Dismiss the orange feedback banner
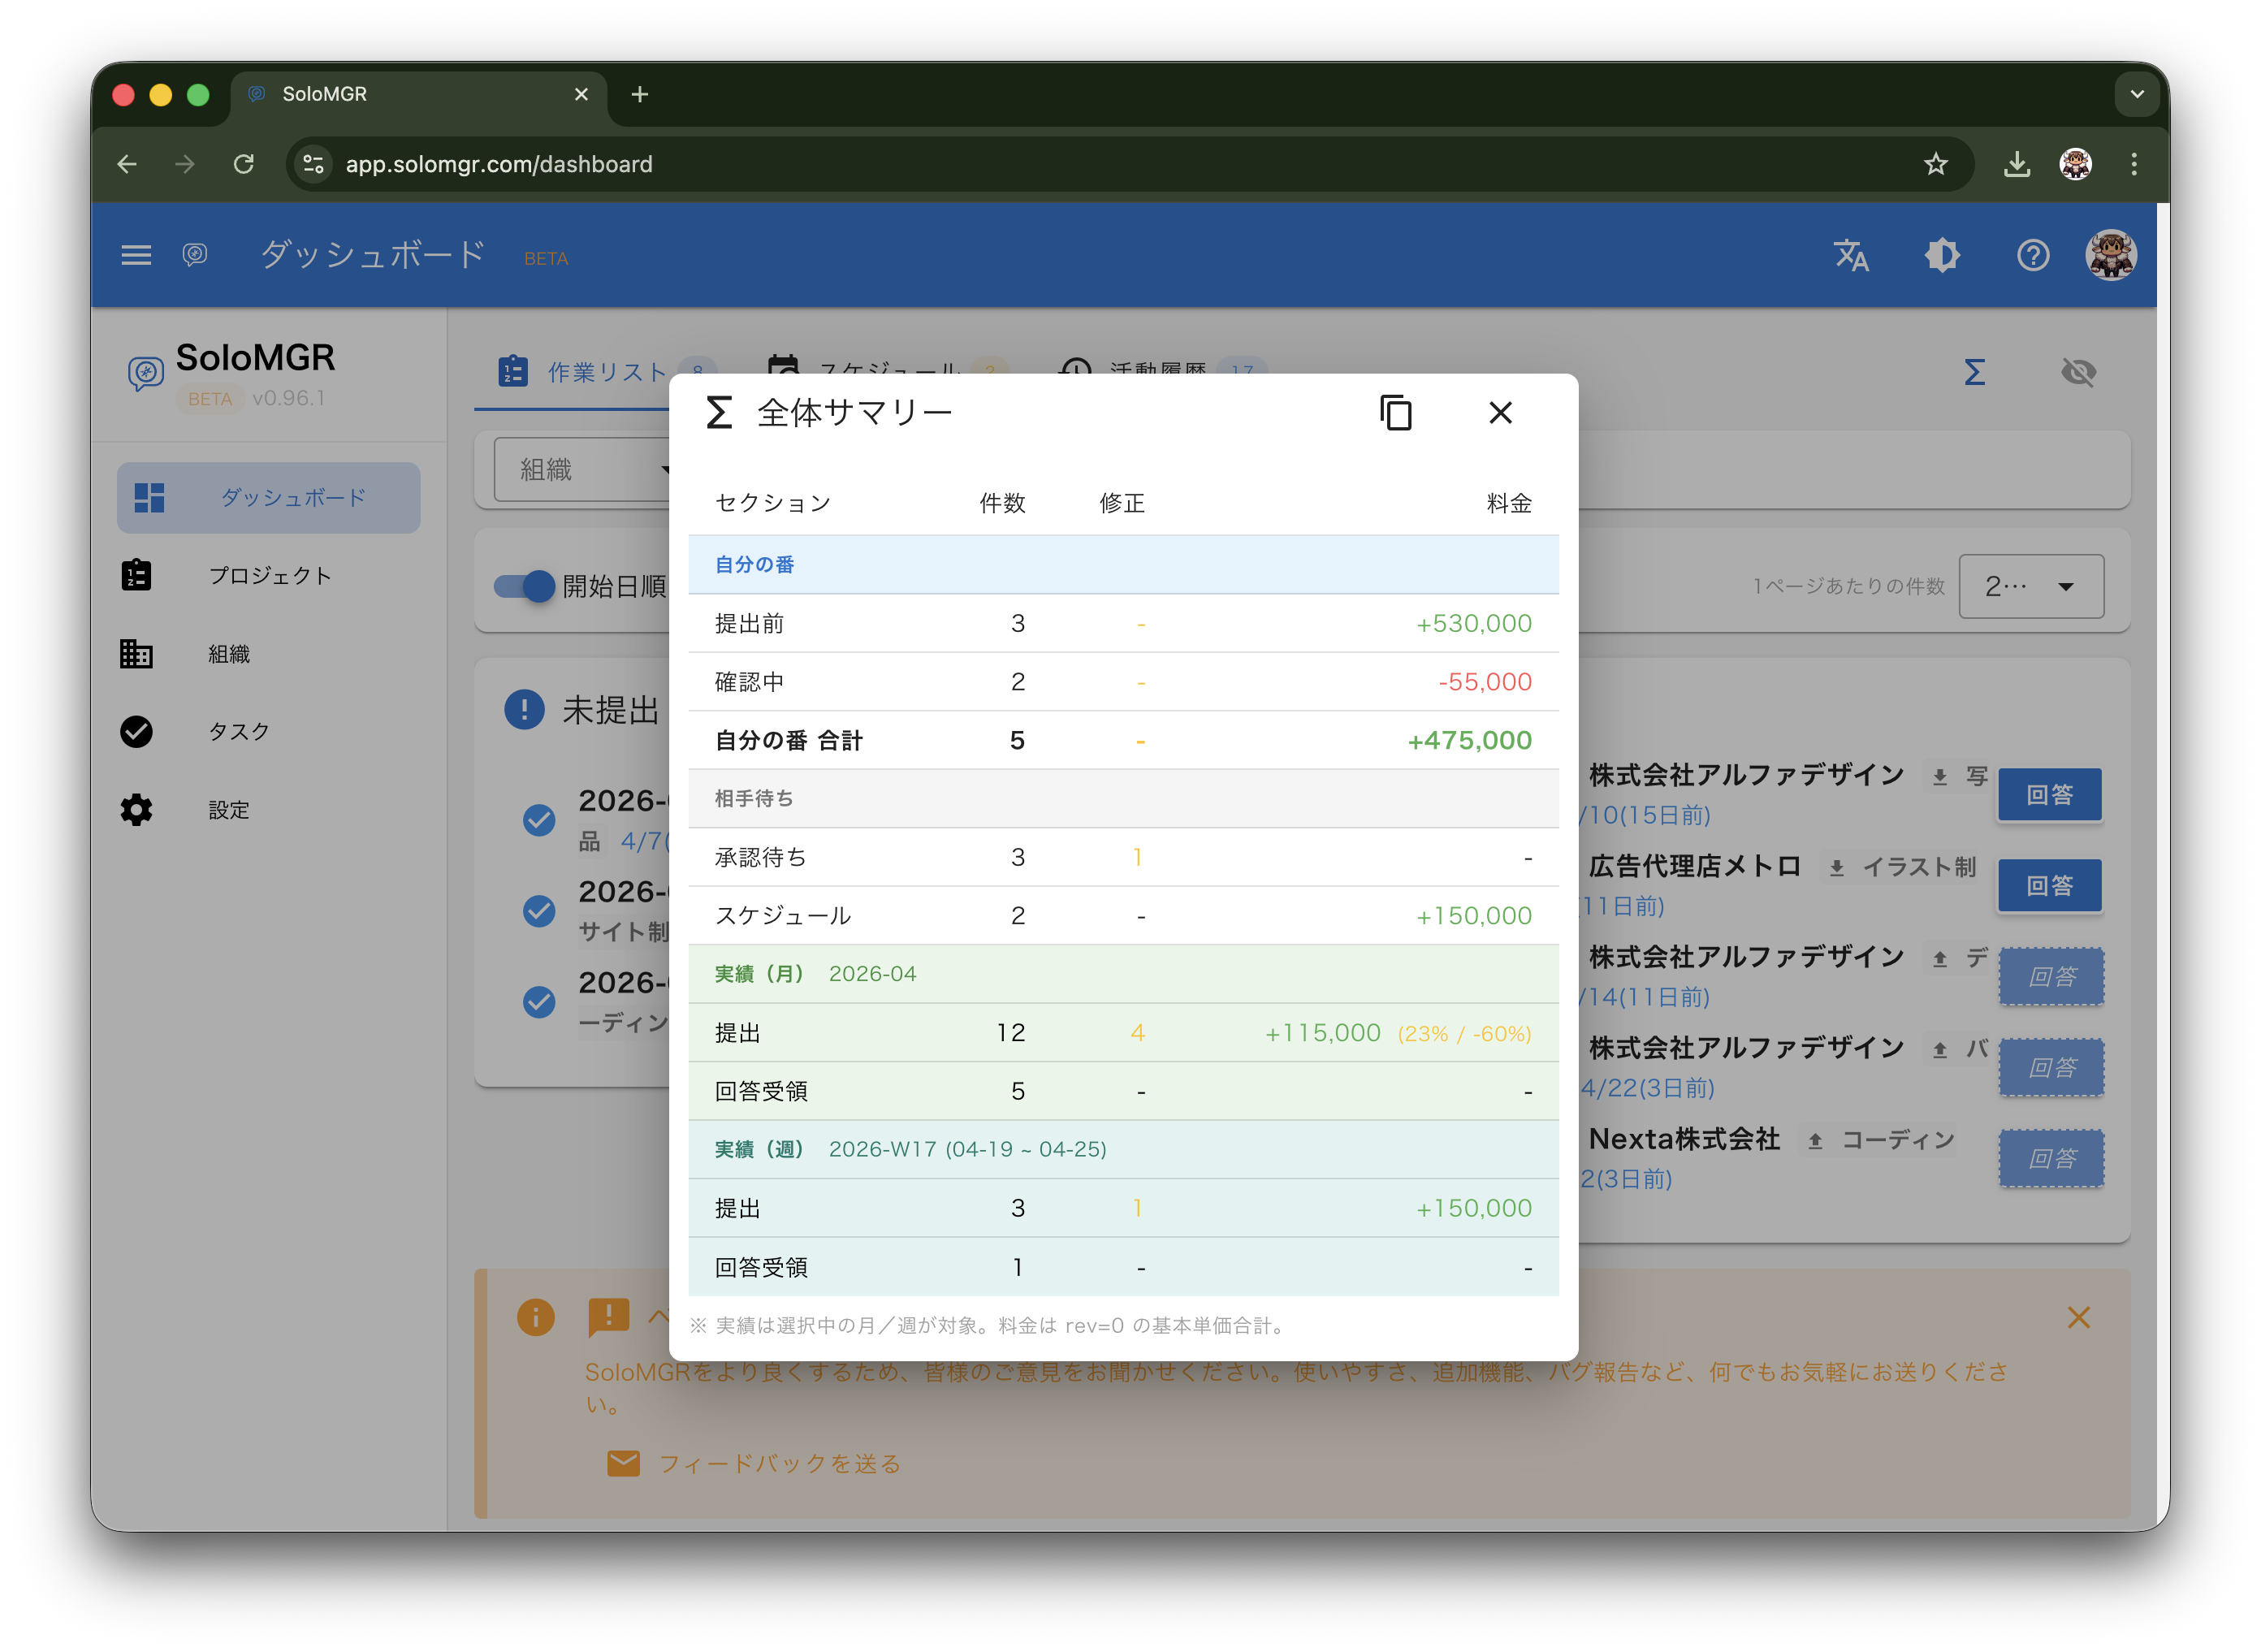 (x=2078, y=1318)
